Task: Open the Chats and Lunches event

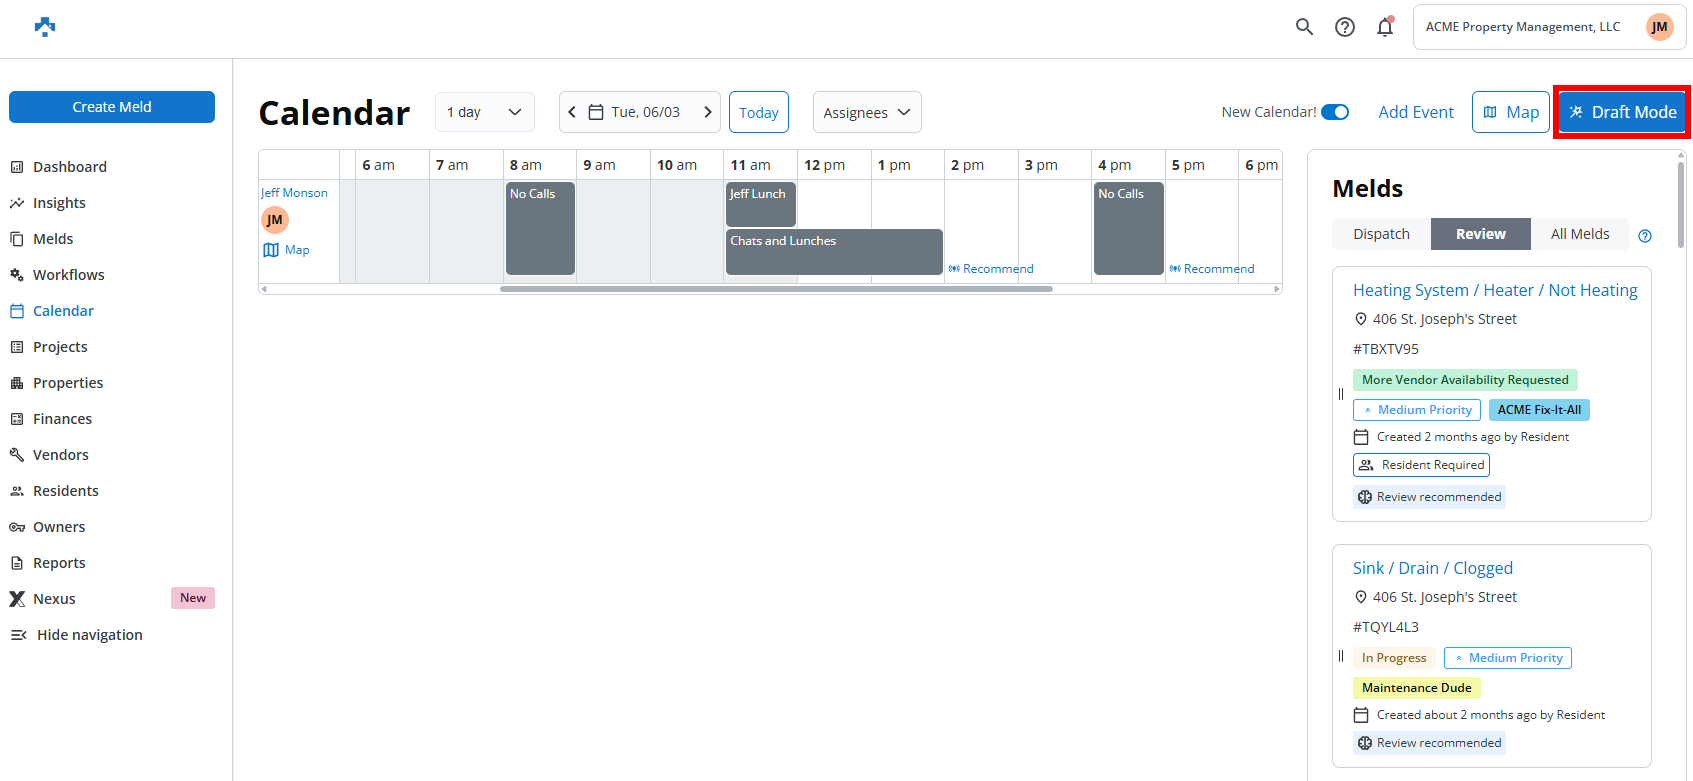Action: pos(834,251)
